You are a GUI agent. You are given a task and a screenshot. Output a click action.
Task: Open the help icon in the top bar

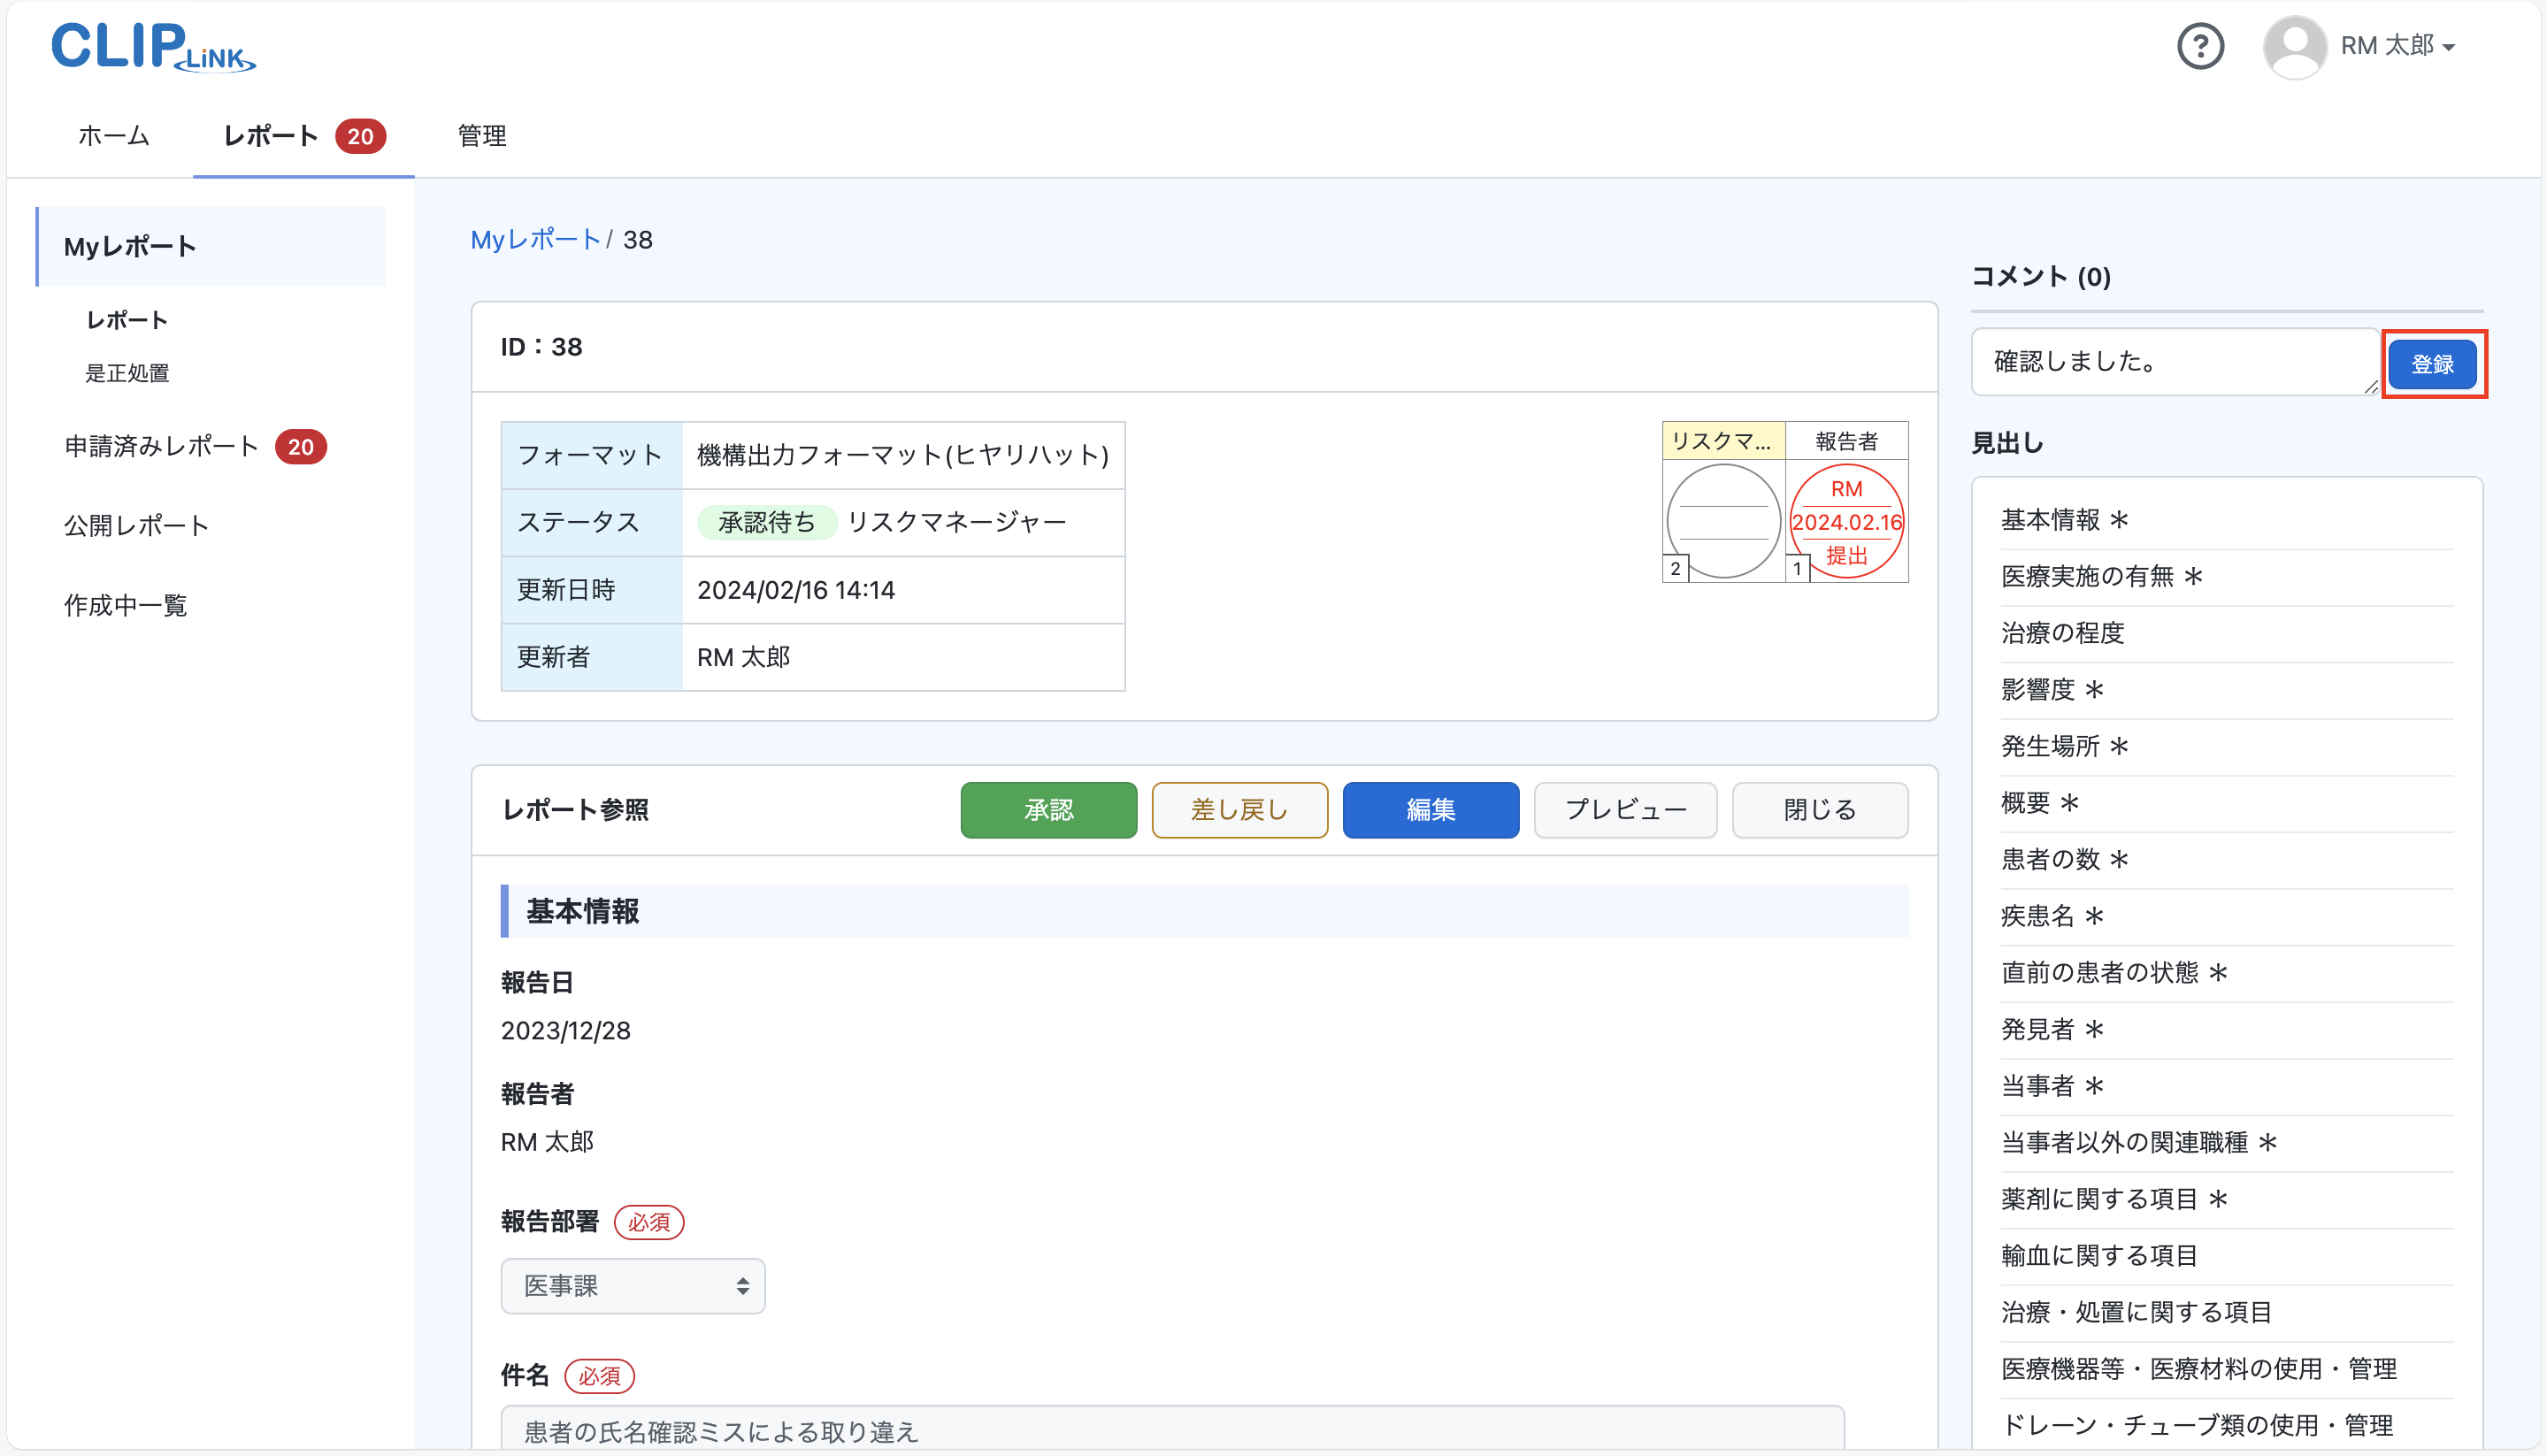tap(2201, 45)
